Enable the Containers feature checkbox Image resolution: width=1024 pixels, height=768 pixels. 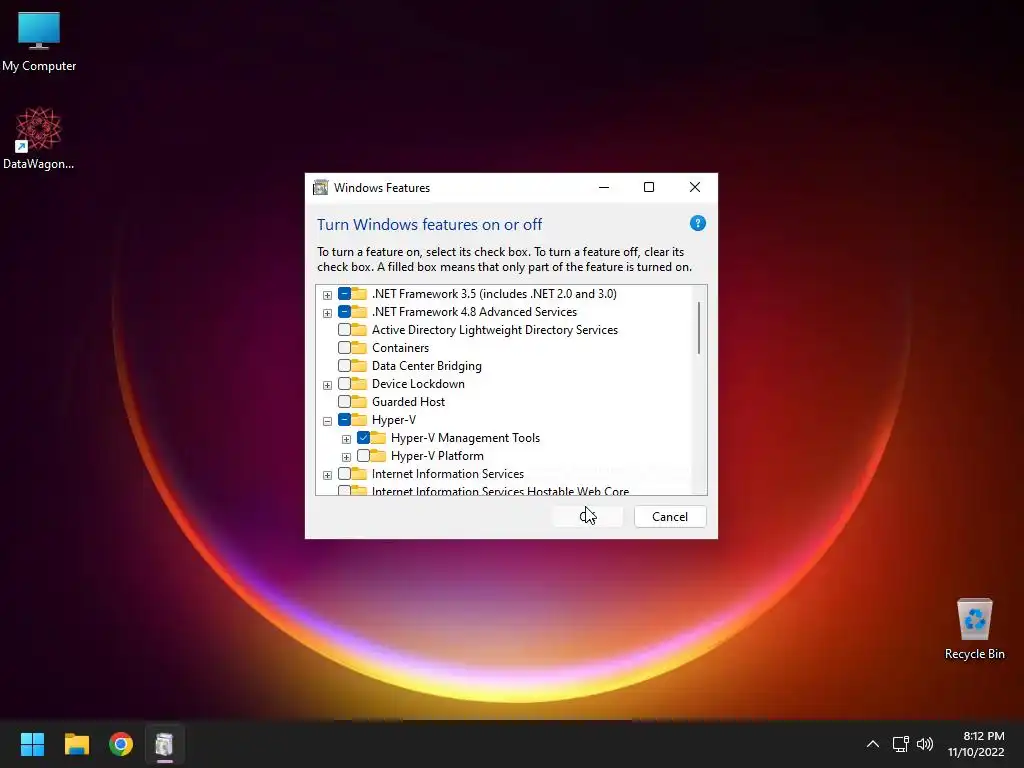344,347
